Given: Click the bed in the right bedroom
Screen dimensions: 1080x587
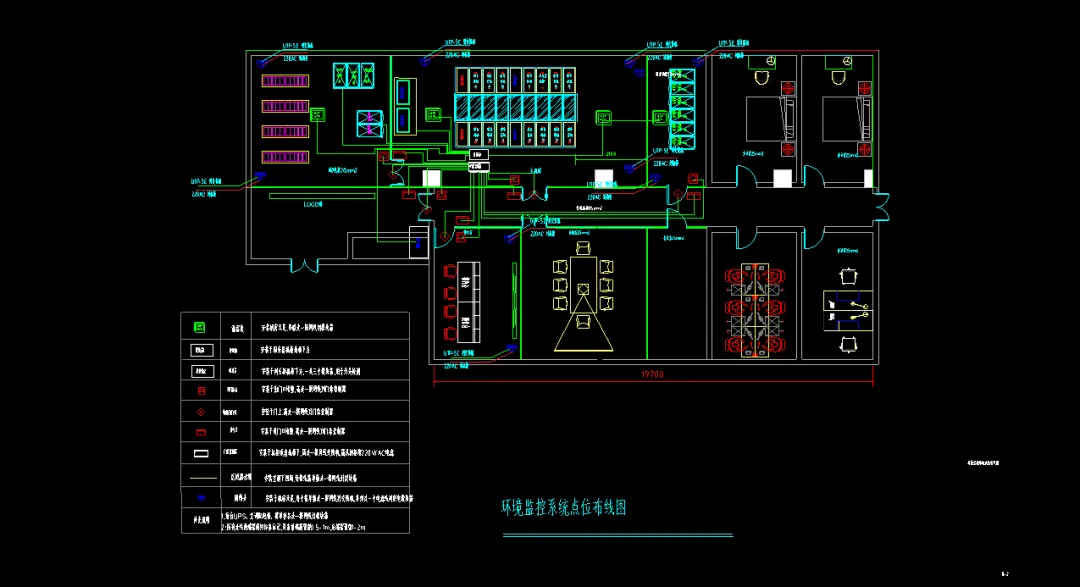Looking at the screenshot, I should (x=847, y=119).
